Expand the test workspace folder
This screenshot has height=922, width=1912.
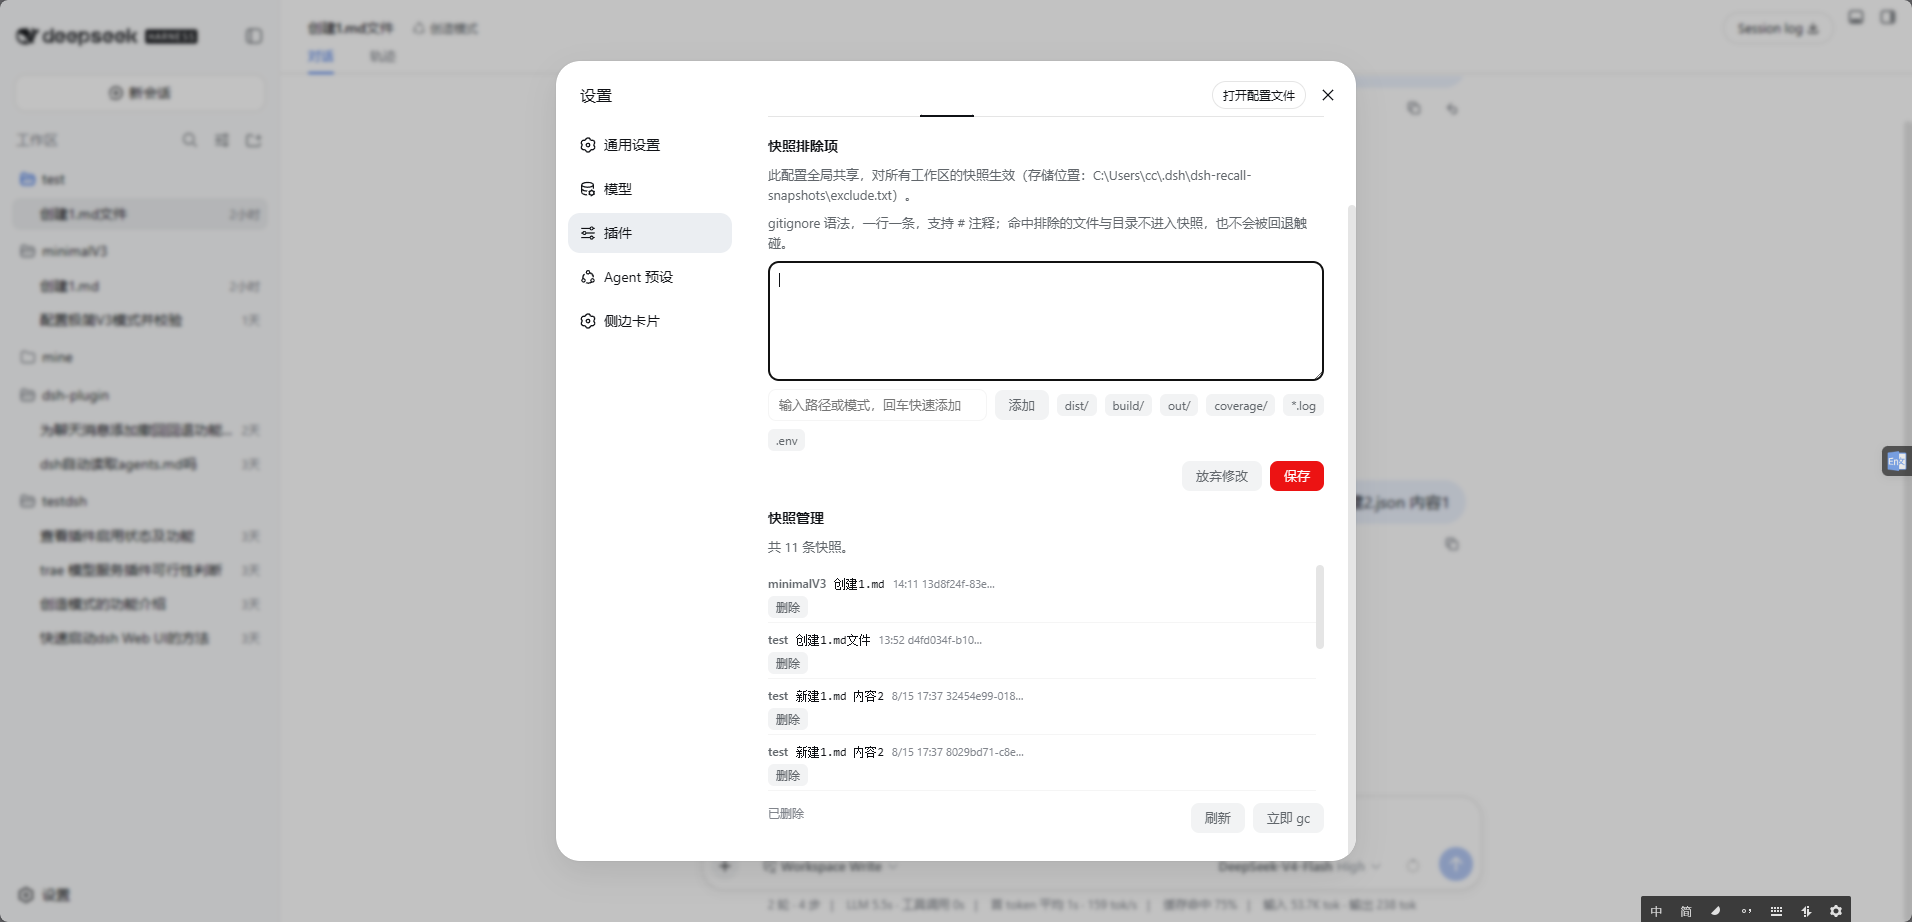pyautogui.click(x=140, y=179)
